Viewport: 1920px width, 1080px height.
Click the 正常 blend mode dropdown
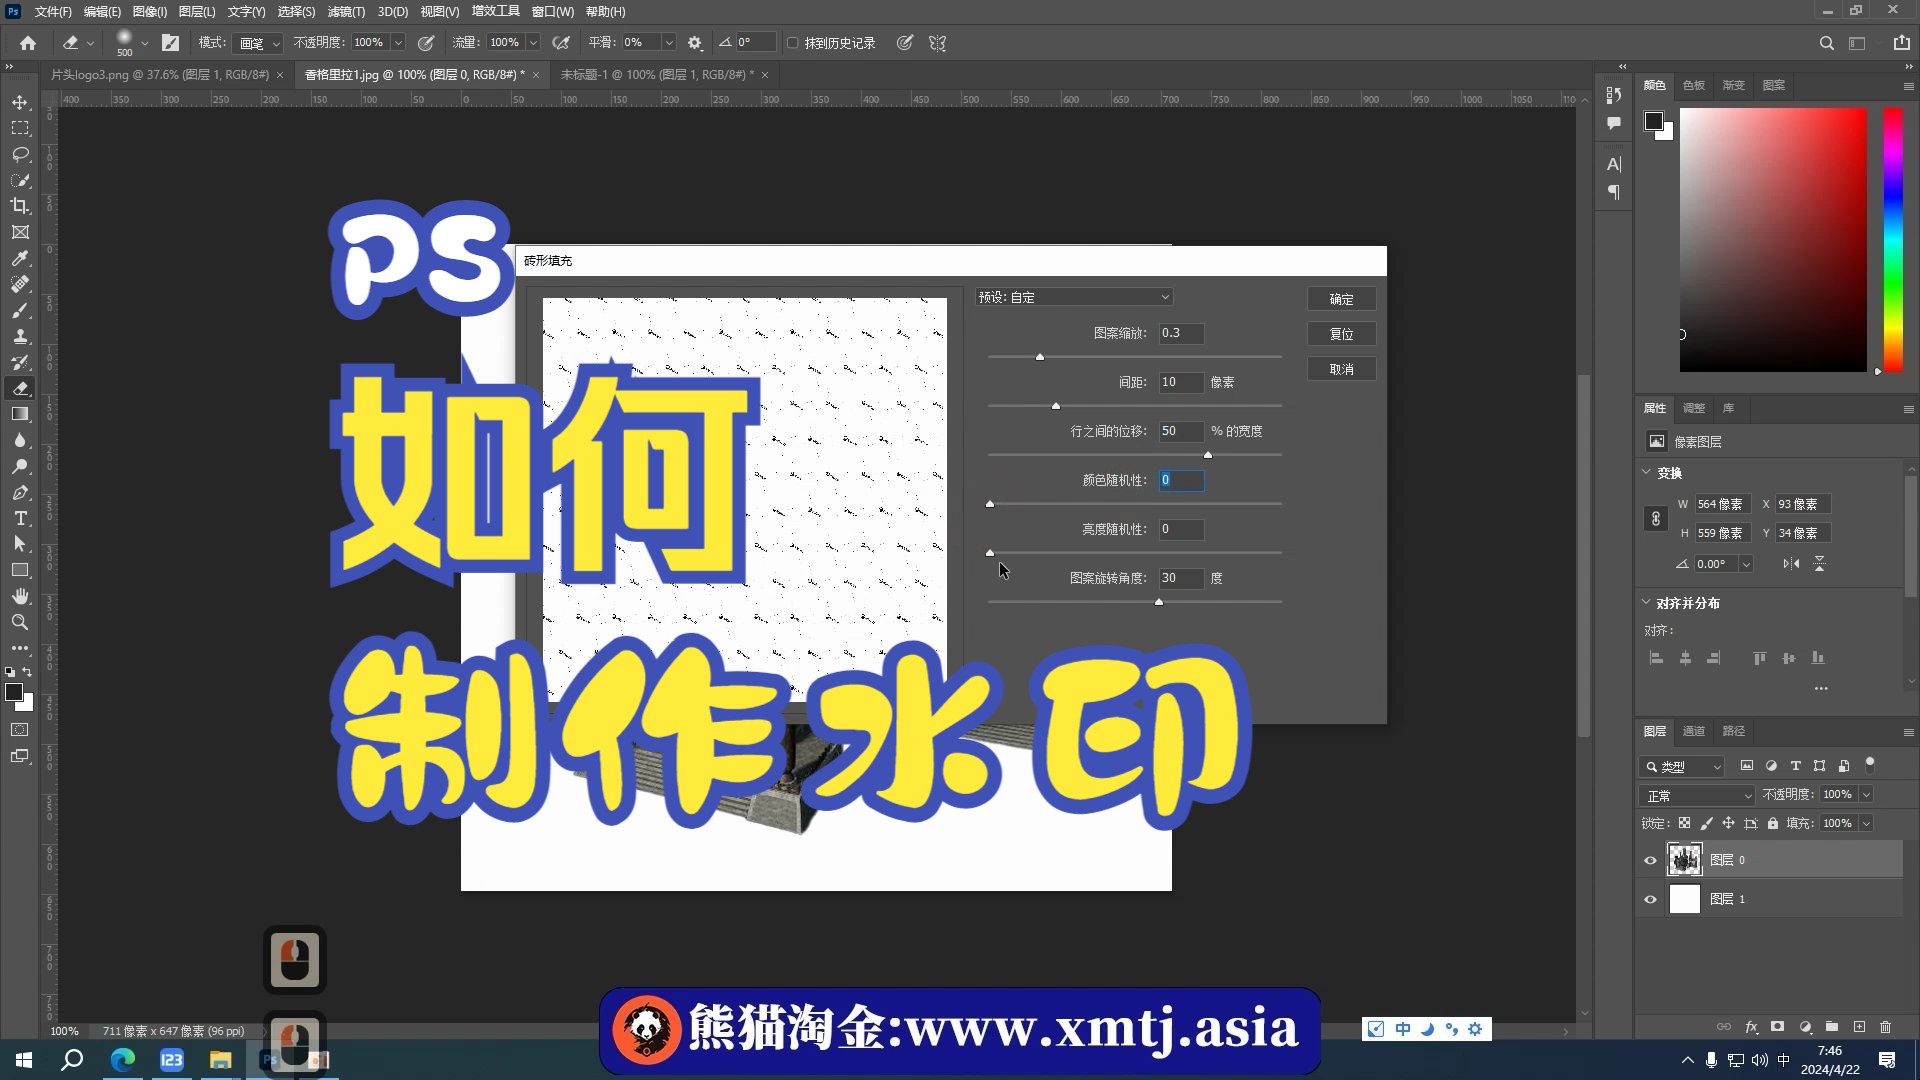pos(1695,794)
